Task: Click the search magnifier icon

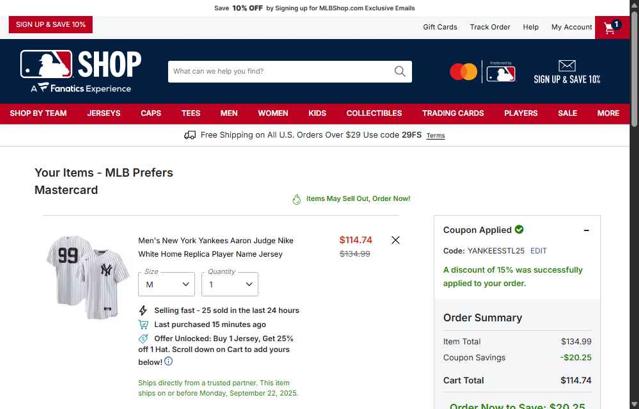Action: (400, 71)
